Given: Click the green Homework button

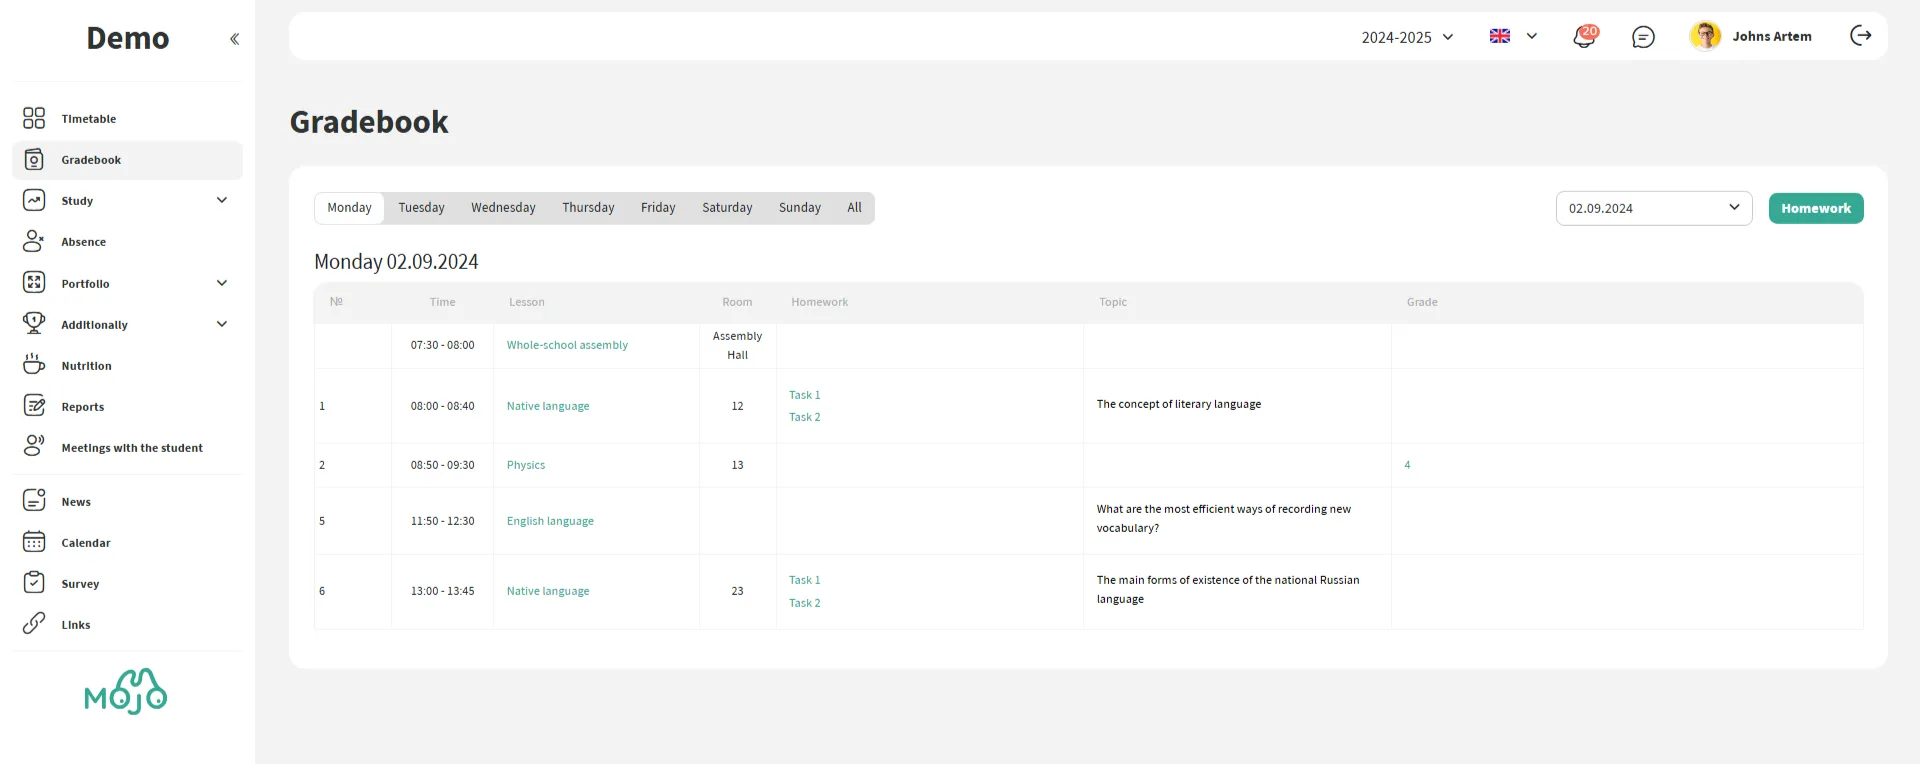Looking at the screenshot, I should pos(1815,208).
